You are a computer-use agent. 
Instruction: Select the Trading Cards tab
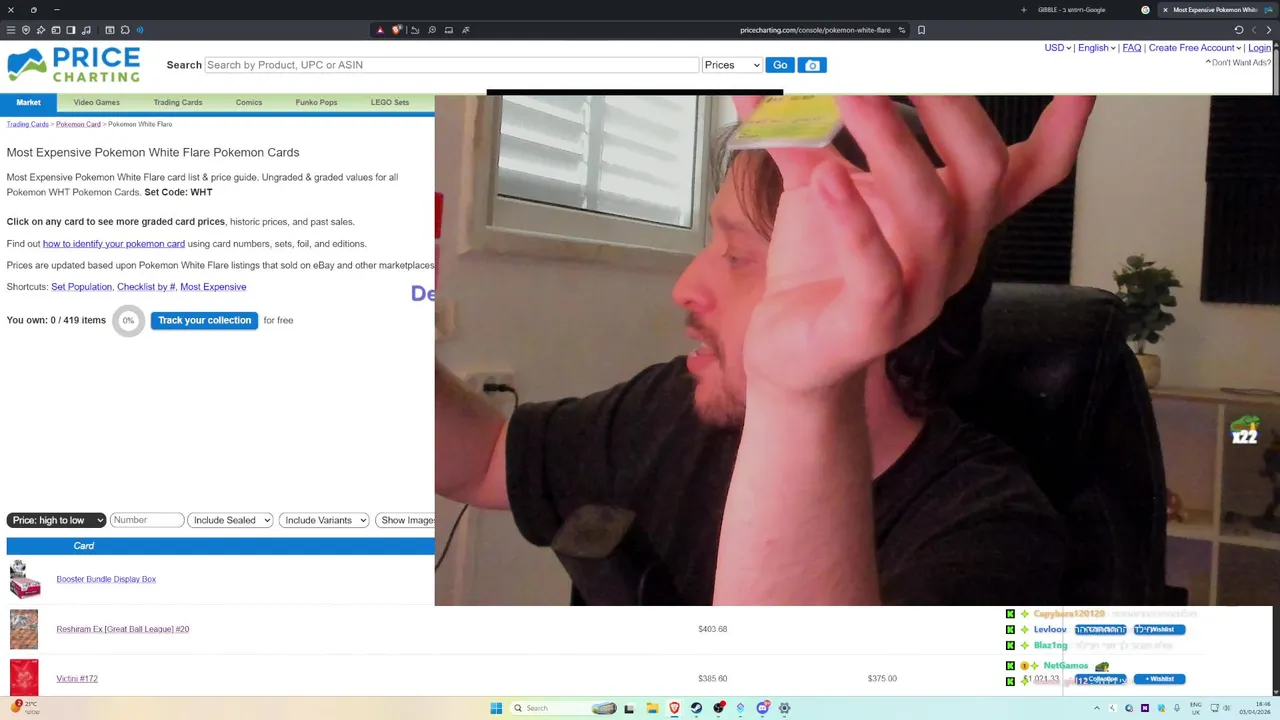[178, 102]
